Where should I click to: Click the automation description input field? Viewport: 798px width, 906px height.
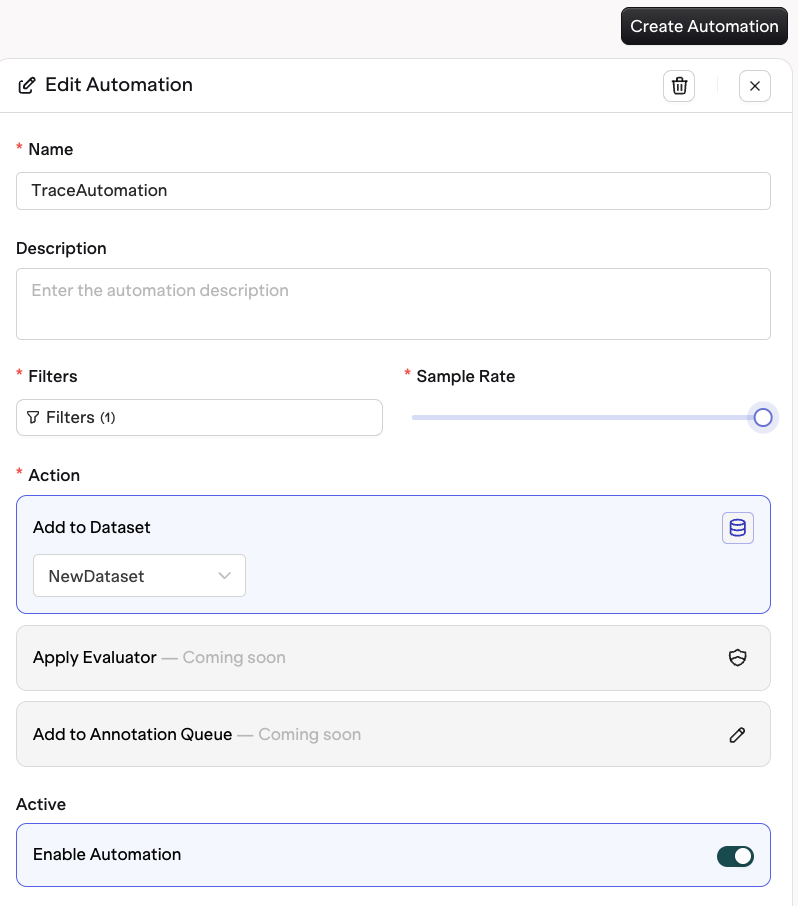point(393,303)
